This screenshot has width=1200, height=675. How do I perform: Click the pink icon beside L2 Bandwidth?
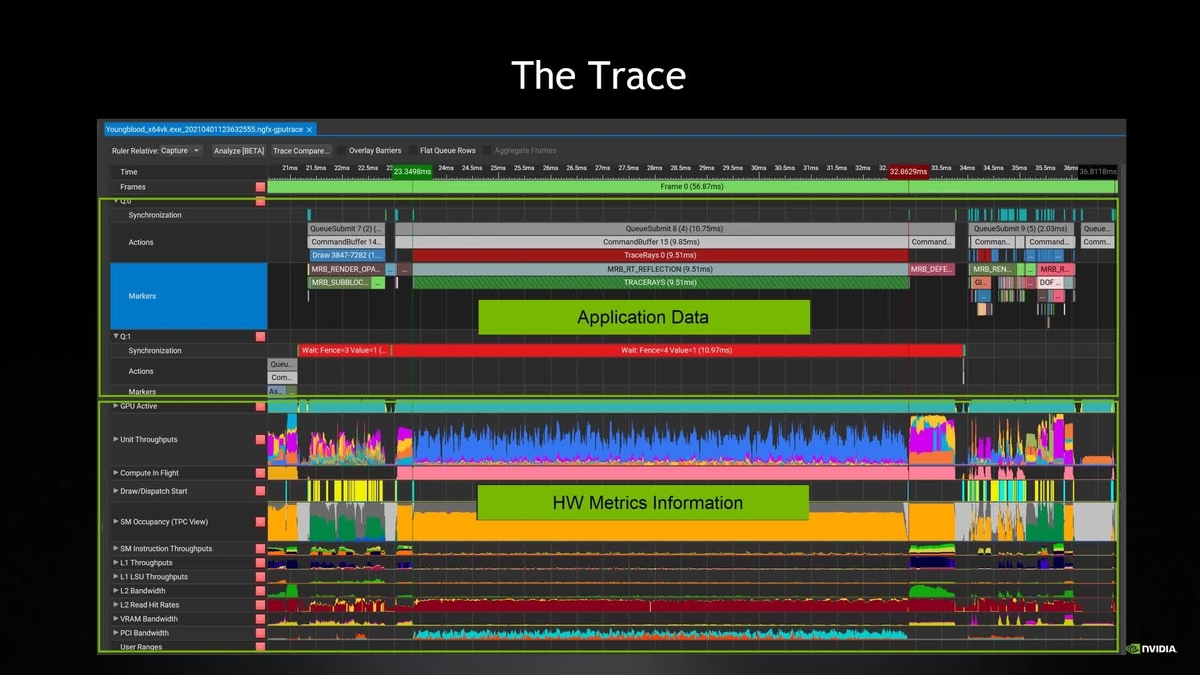pyautogui.click(x=261, y=591)
